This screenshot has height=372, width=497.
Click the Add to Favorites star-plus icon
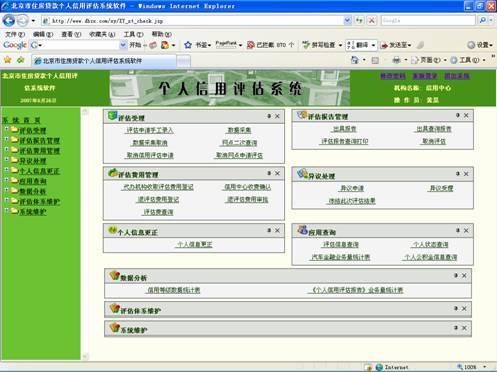click(x=21, y=60)
